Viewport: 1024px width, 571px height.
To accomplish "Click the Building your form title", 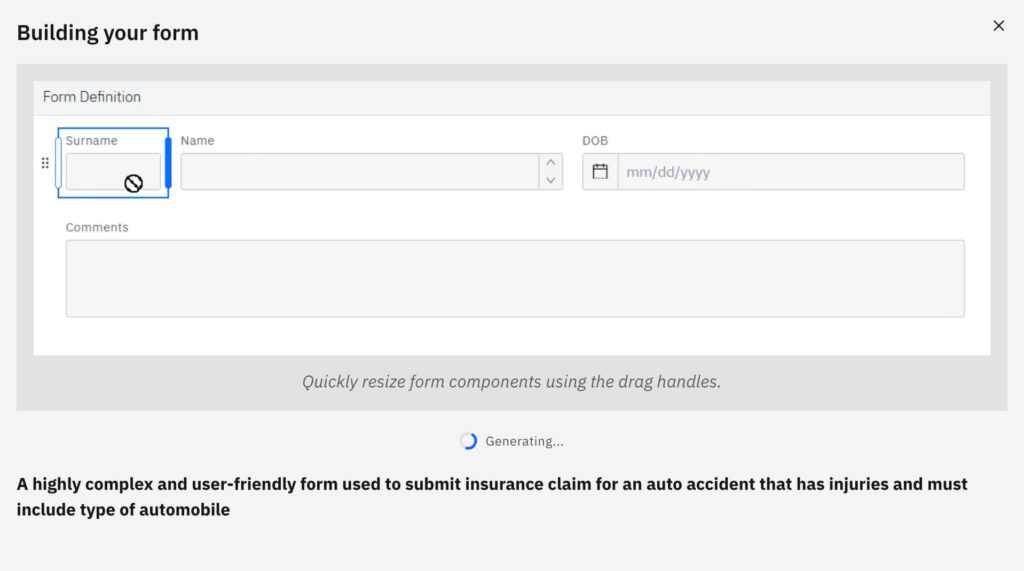I will [x=108, y=33].
